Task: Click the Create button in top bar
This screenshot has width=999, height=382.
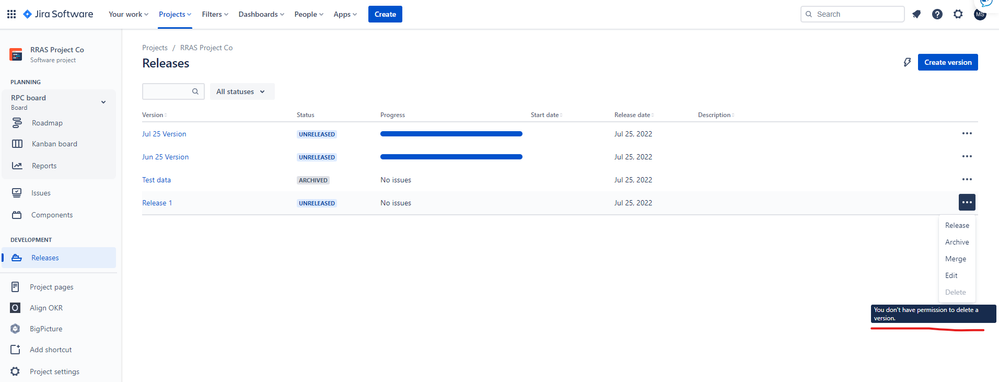Action: [x=385, y=14]
